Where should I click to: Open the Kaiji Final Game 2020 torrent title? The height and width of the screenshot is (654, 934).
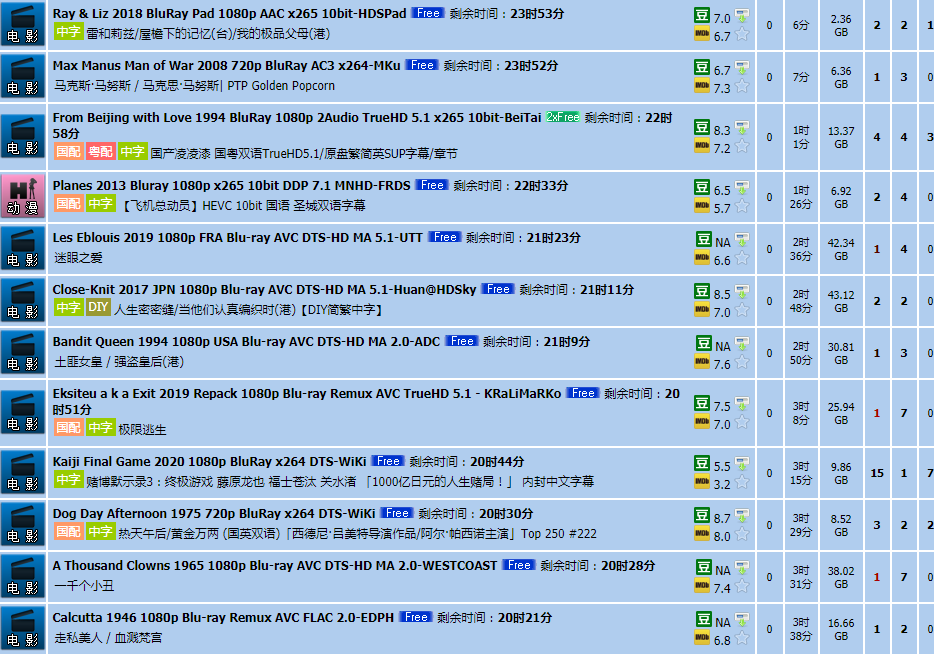click(209, 462)
